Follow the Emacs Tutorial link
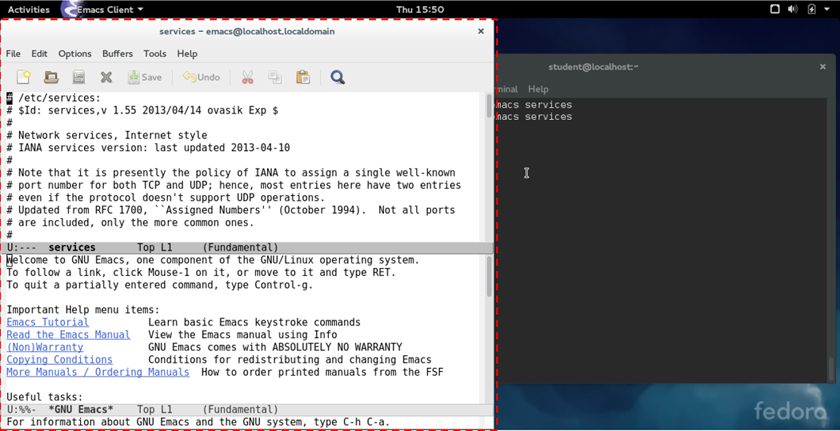 pyautogui.click(x=47, y=322)
